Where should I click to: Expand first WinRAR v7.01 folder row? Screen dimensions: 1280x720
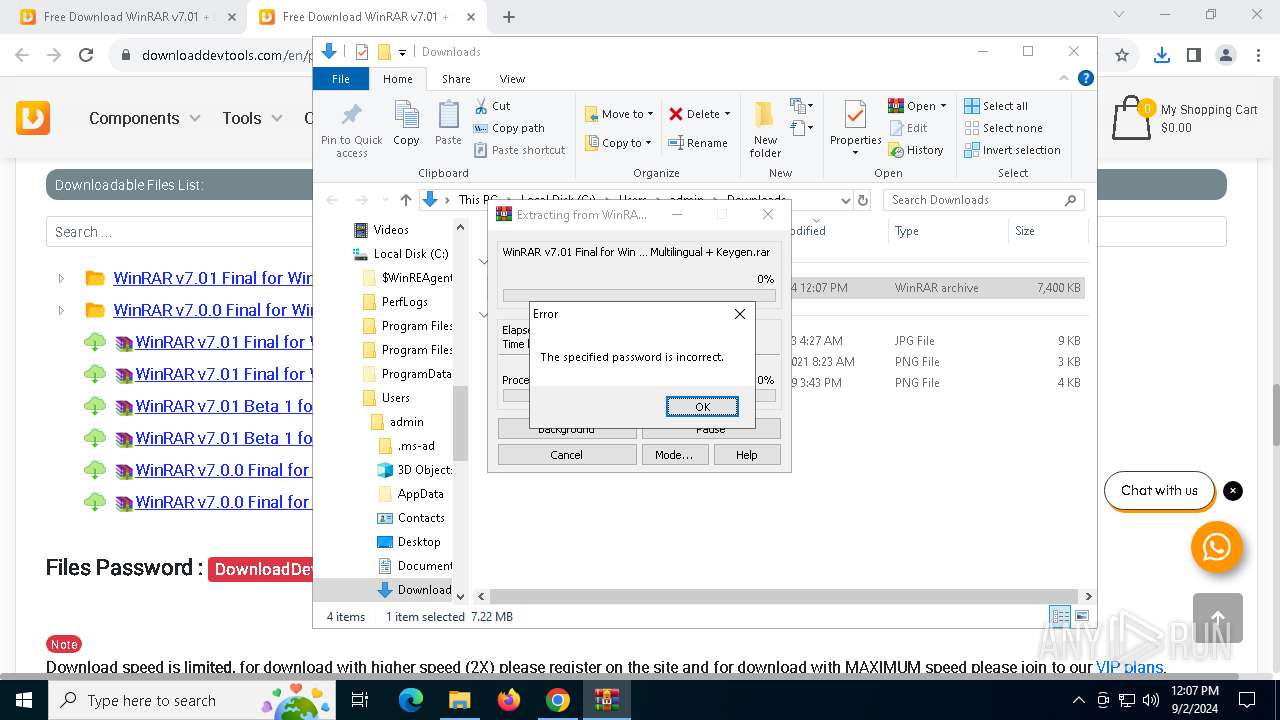coord(61,278)
